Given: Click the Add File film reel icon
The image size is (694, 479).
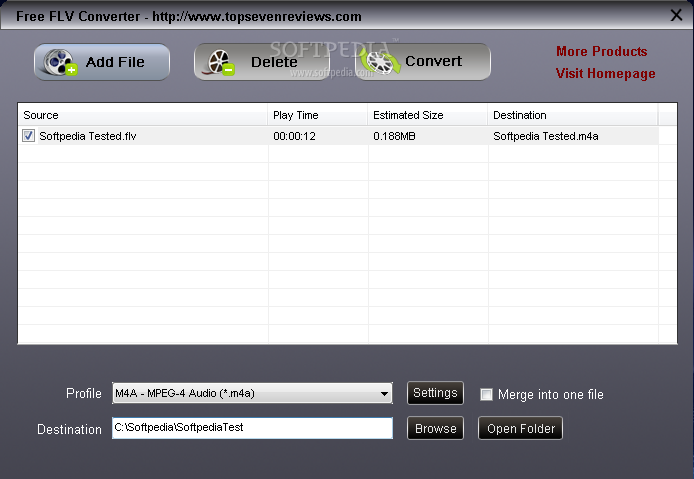Looking at the screenshot, I should [60, 62].
